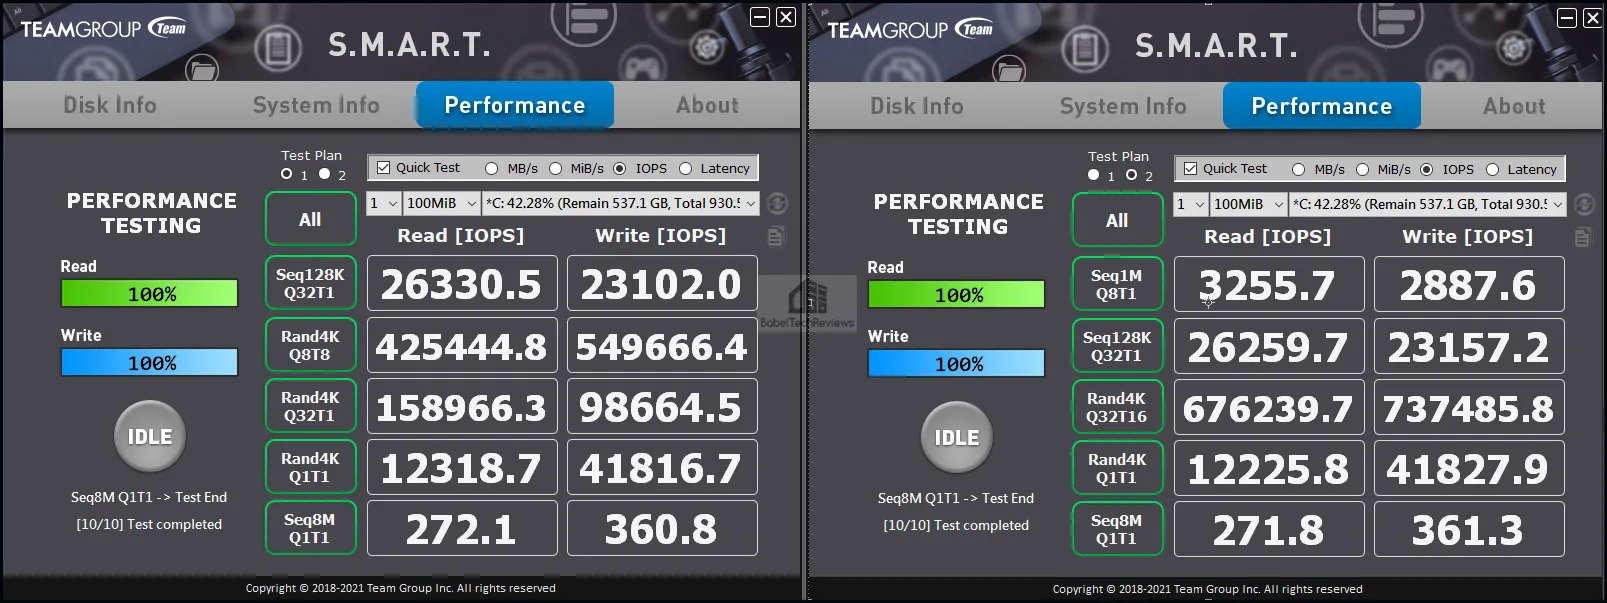Viewport: 1607px width, 603px height.
Task: Select the Latency unit radio in right window
Action: coord(1492,169)
